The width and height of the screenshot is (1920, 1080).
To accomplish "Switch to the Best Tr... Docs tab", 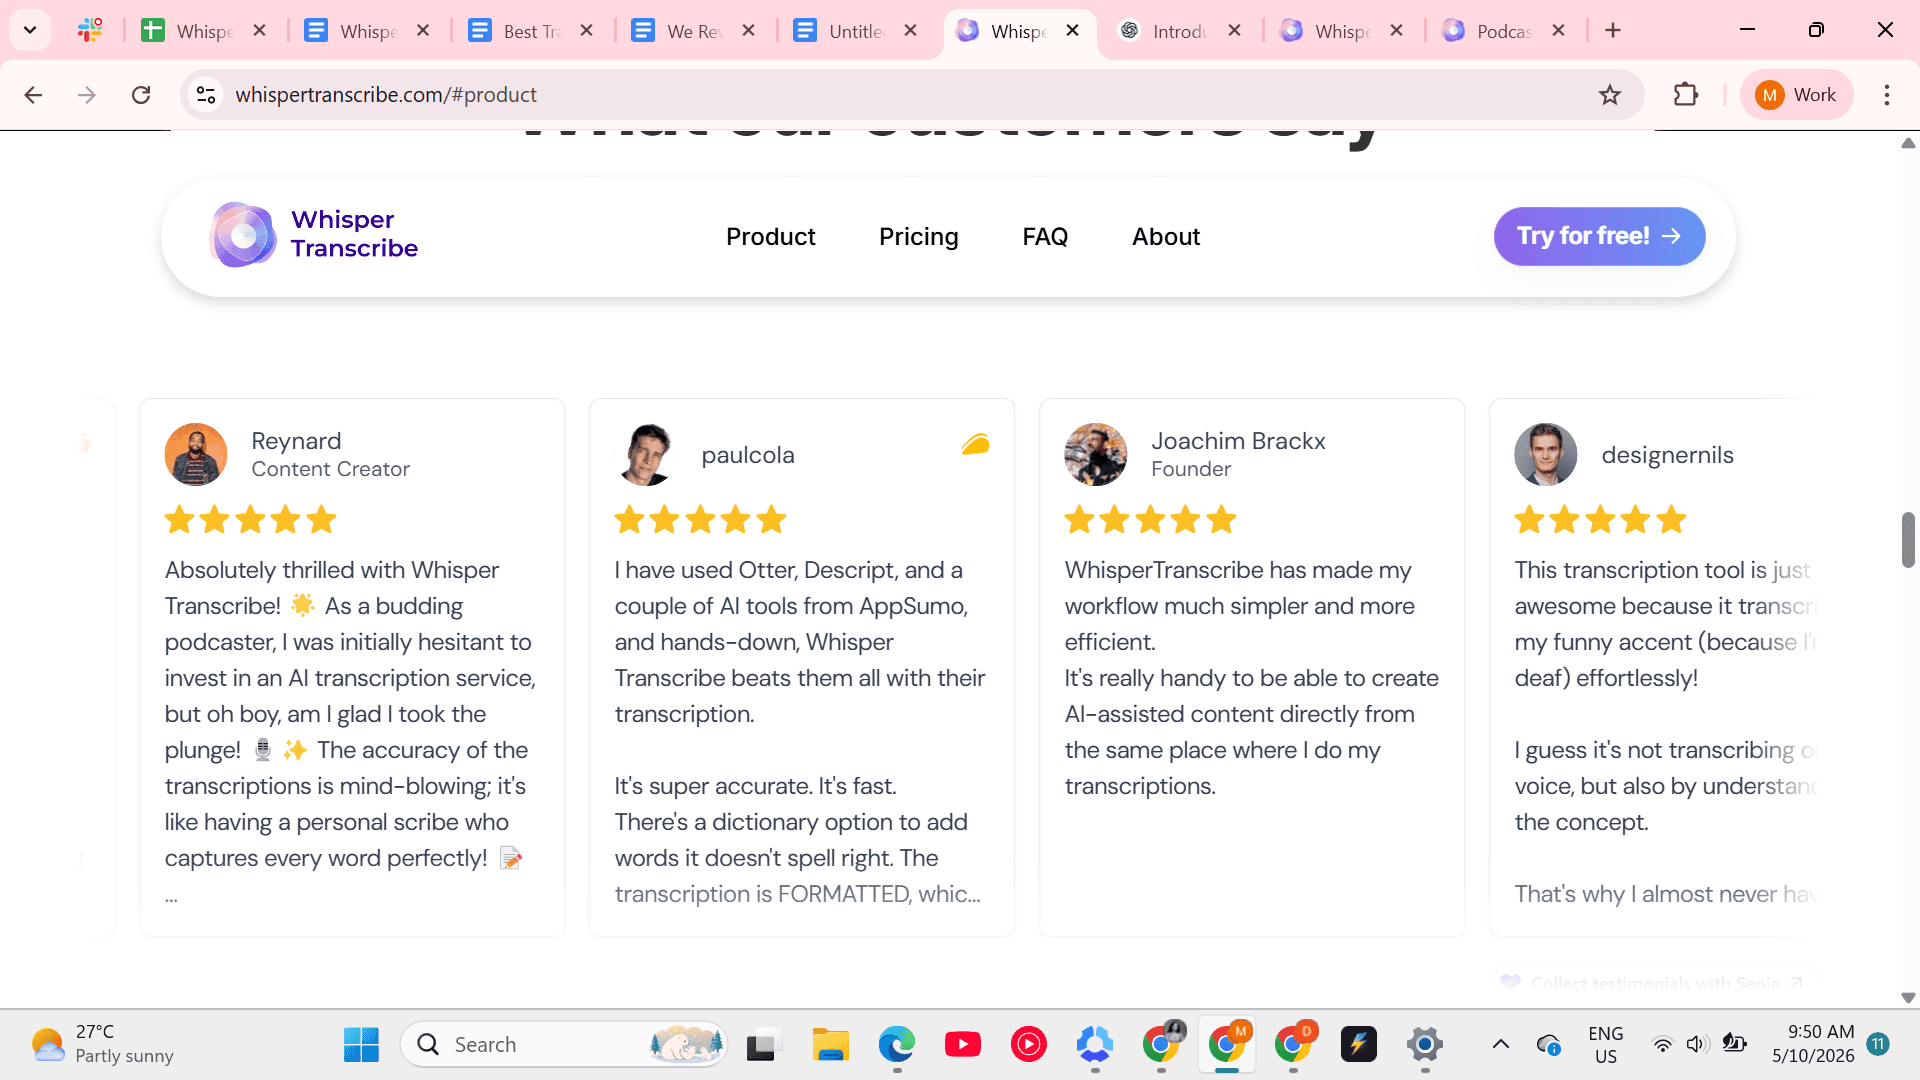I will click(x=530, y=31).
